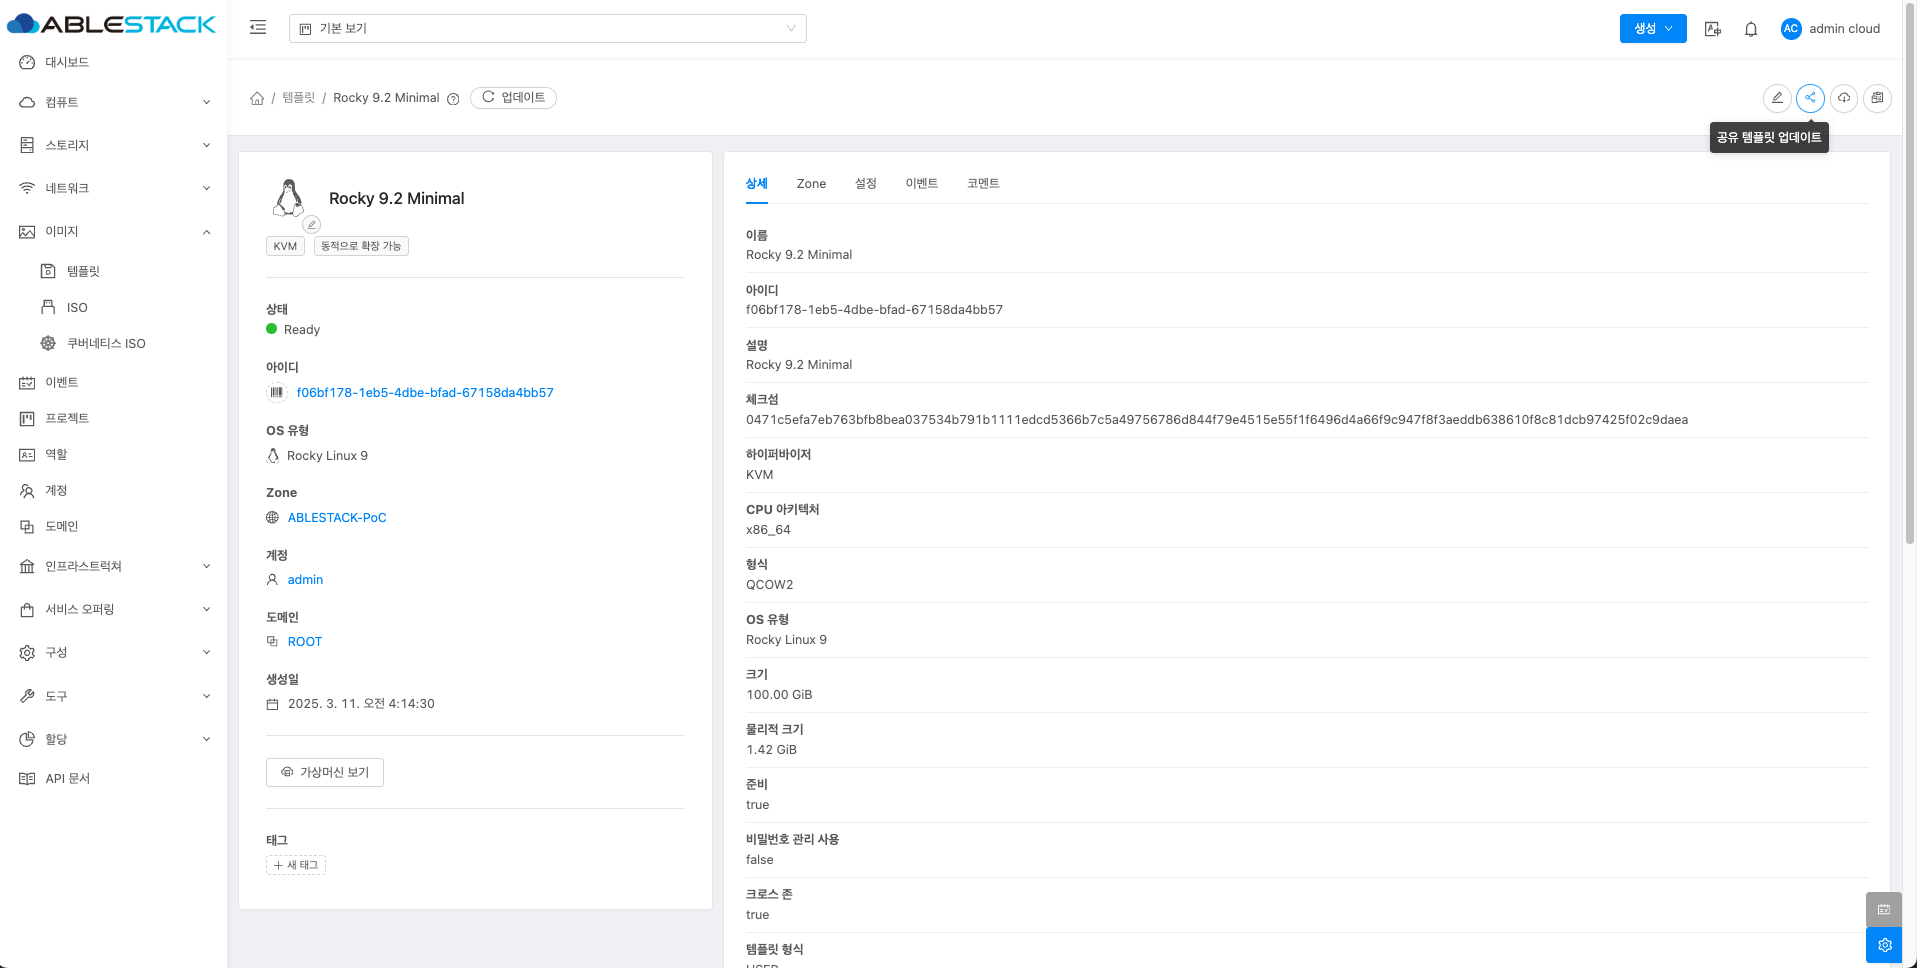Click the 가상머신 보기 button
This screenshot has height=968, width=1917.
(x=325, y=772)
